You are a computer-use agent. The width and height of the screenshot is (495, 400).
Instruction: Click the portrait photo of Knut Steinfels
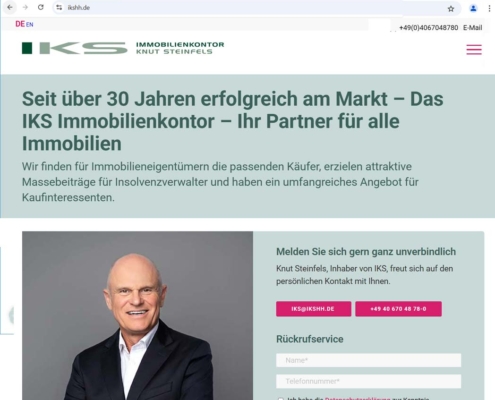pos(137,316)
